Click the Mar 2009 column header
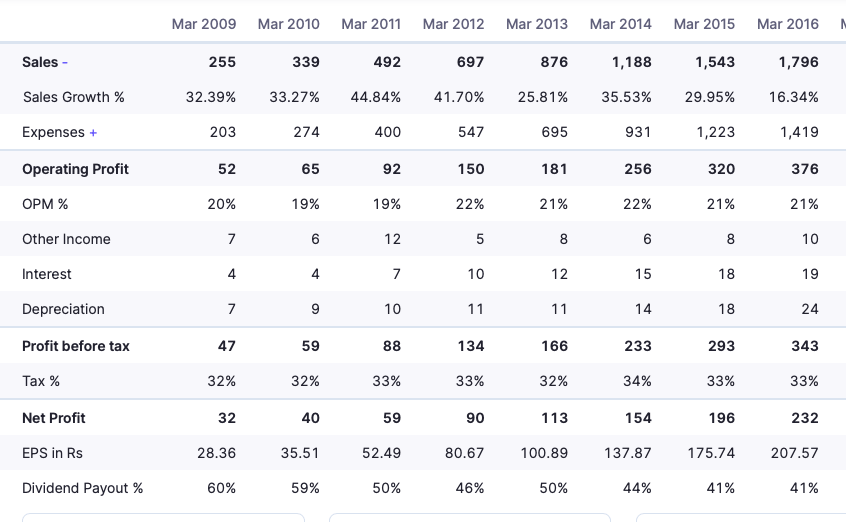Viewport: 846px width, 522px height. pos(204,24)
